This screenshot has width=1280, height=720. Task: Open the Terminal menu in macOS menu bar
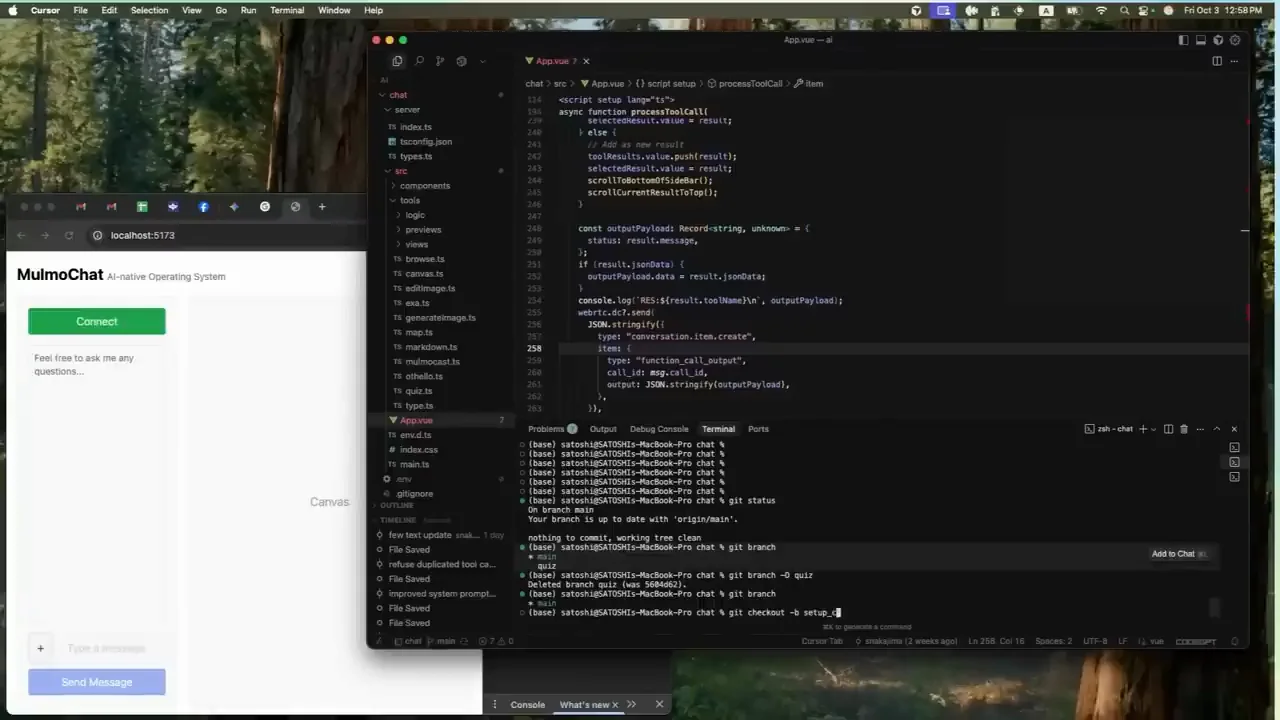(287, 10)
